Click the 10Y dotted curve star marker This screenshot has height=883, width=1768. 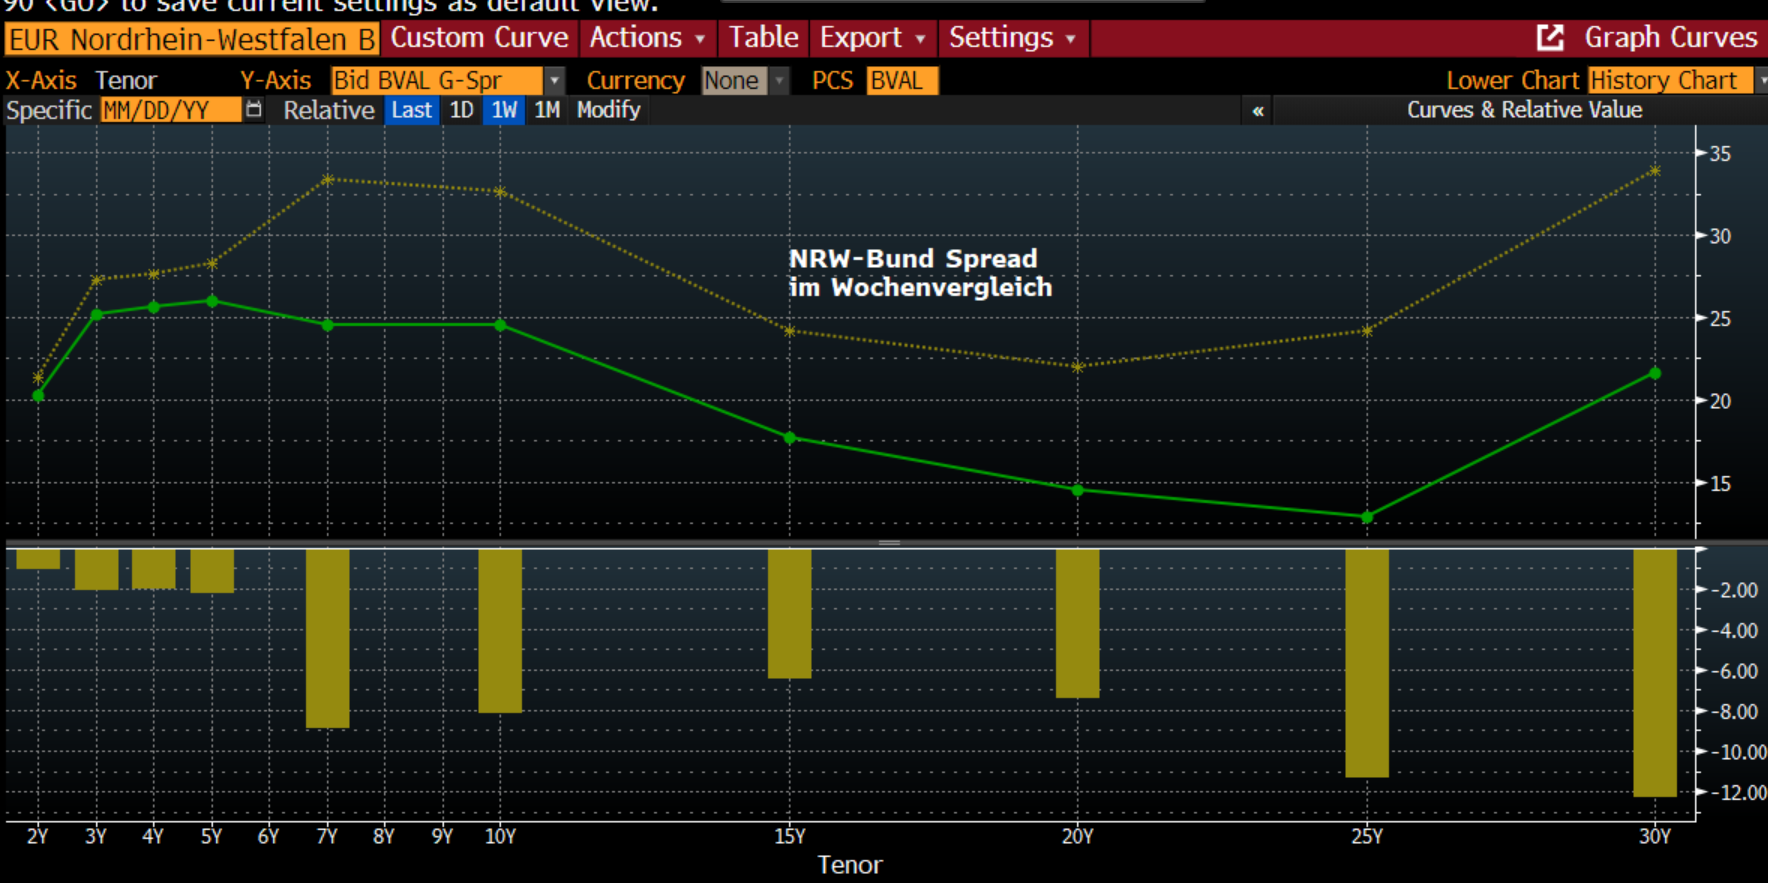click(x=500, y=192)
